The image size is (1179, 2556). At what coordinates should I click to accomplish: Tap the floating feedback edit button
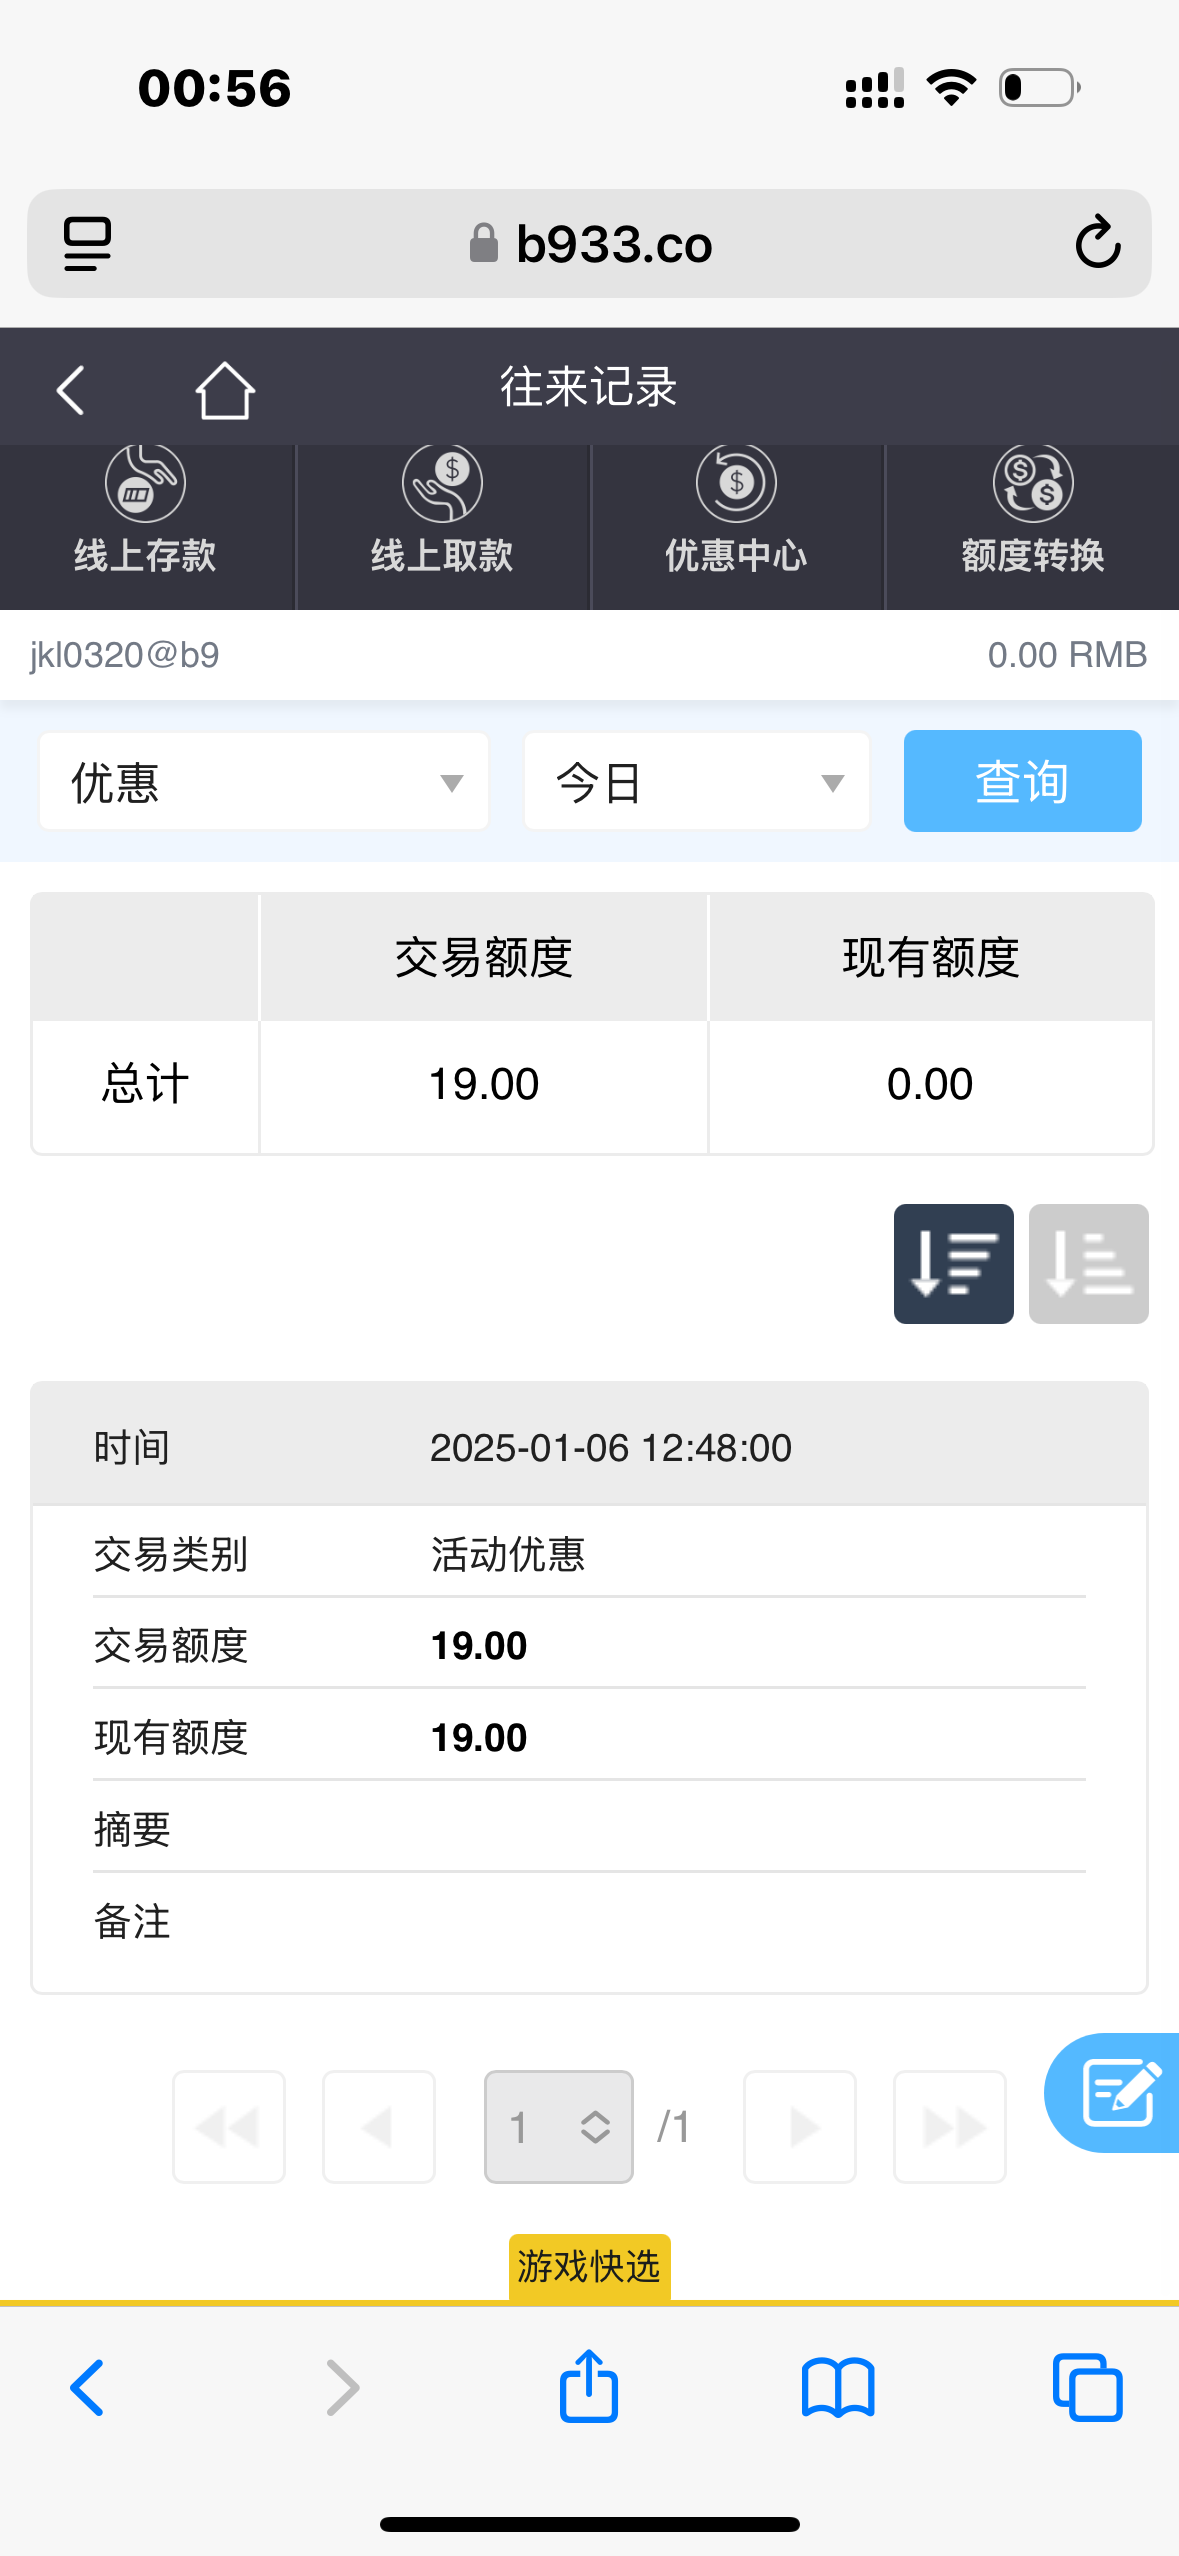coord(1118,2092)
